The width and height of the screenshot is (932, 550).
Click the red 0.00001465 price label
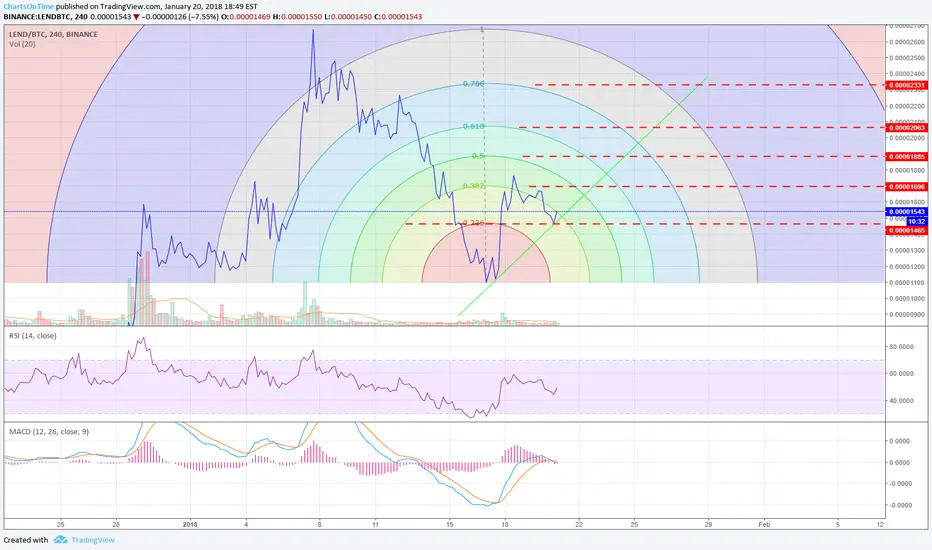(x=906, y=230)
